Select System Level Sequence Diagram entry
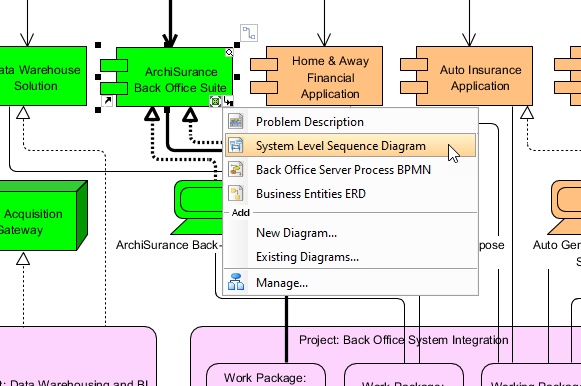Image resolution: width=581 pixels, height=386 pixels. click(x=350, y=145)
